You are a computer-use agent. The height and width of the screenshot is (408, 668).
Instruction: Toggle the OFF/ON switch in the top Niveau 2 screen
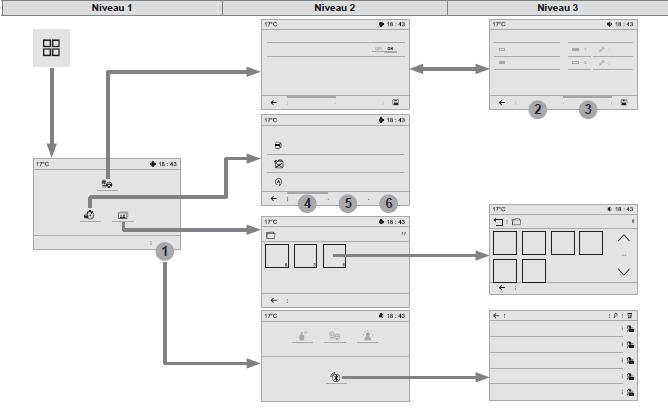coord(385,49)
